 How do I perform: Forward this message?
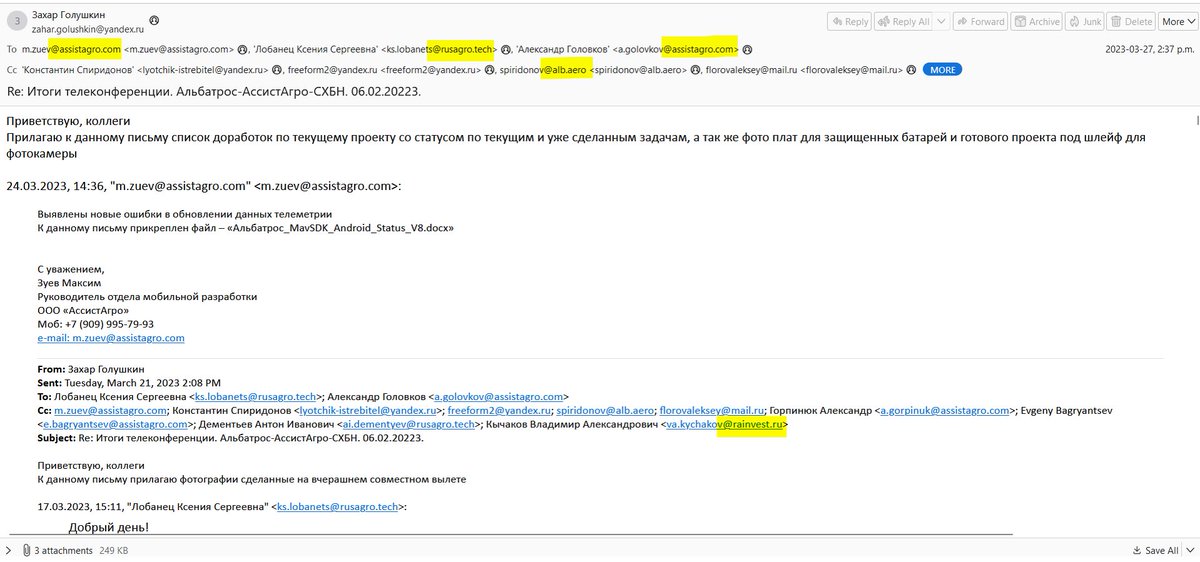coord(980,21)
